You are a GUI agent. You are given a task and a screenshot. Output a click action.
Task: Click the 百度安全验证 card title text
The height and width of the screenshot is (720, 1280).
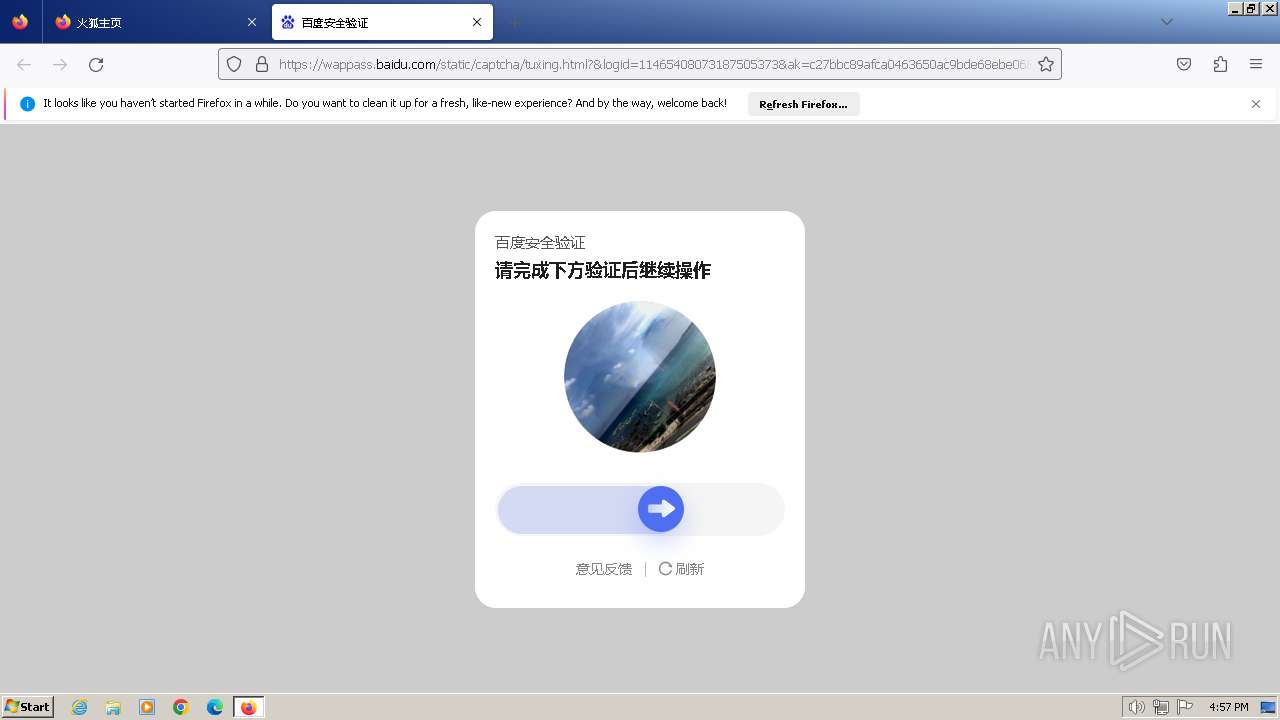[540, 243]
